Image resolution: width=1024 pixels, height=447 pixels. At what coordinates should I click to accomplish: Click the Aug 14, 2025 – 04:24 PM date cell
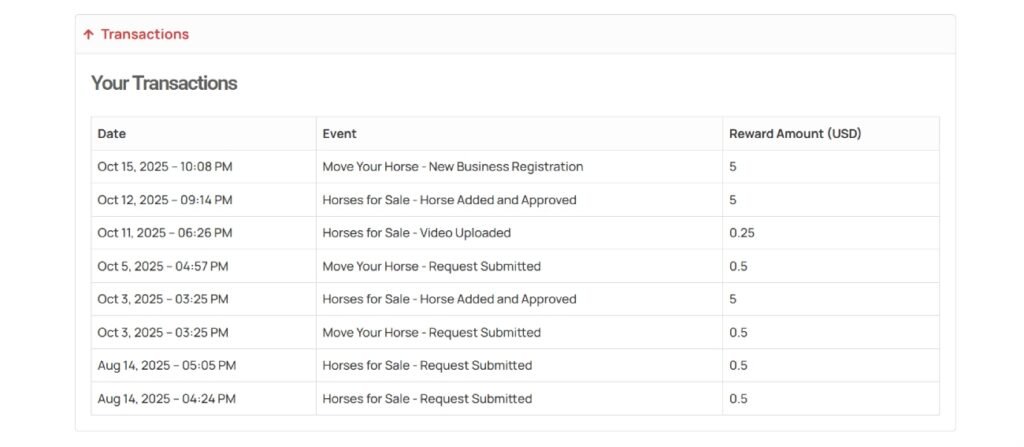166,398
